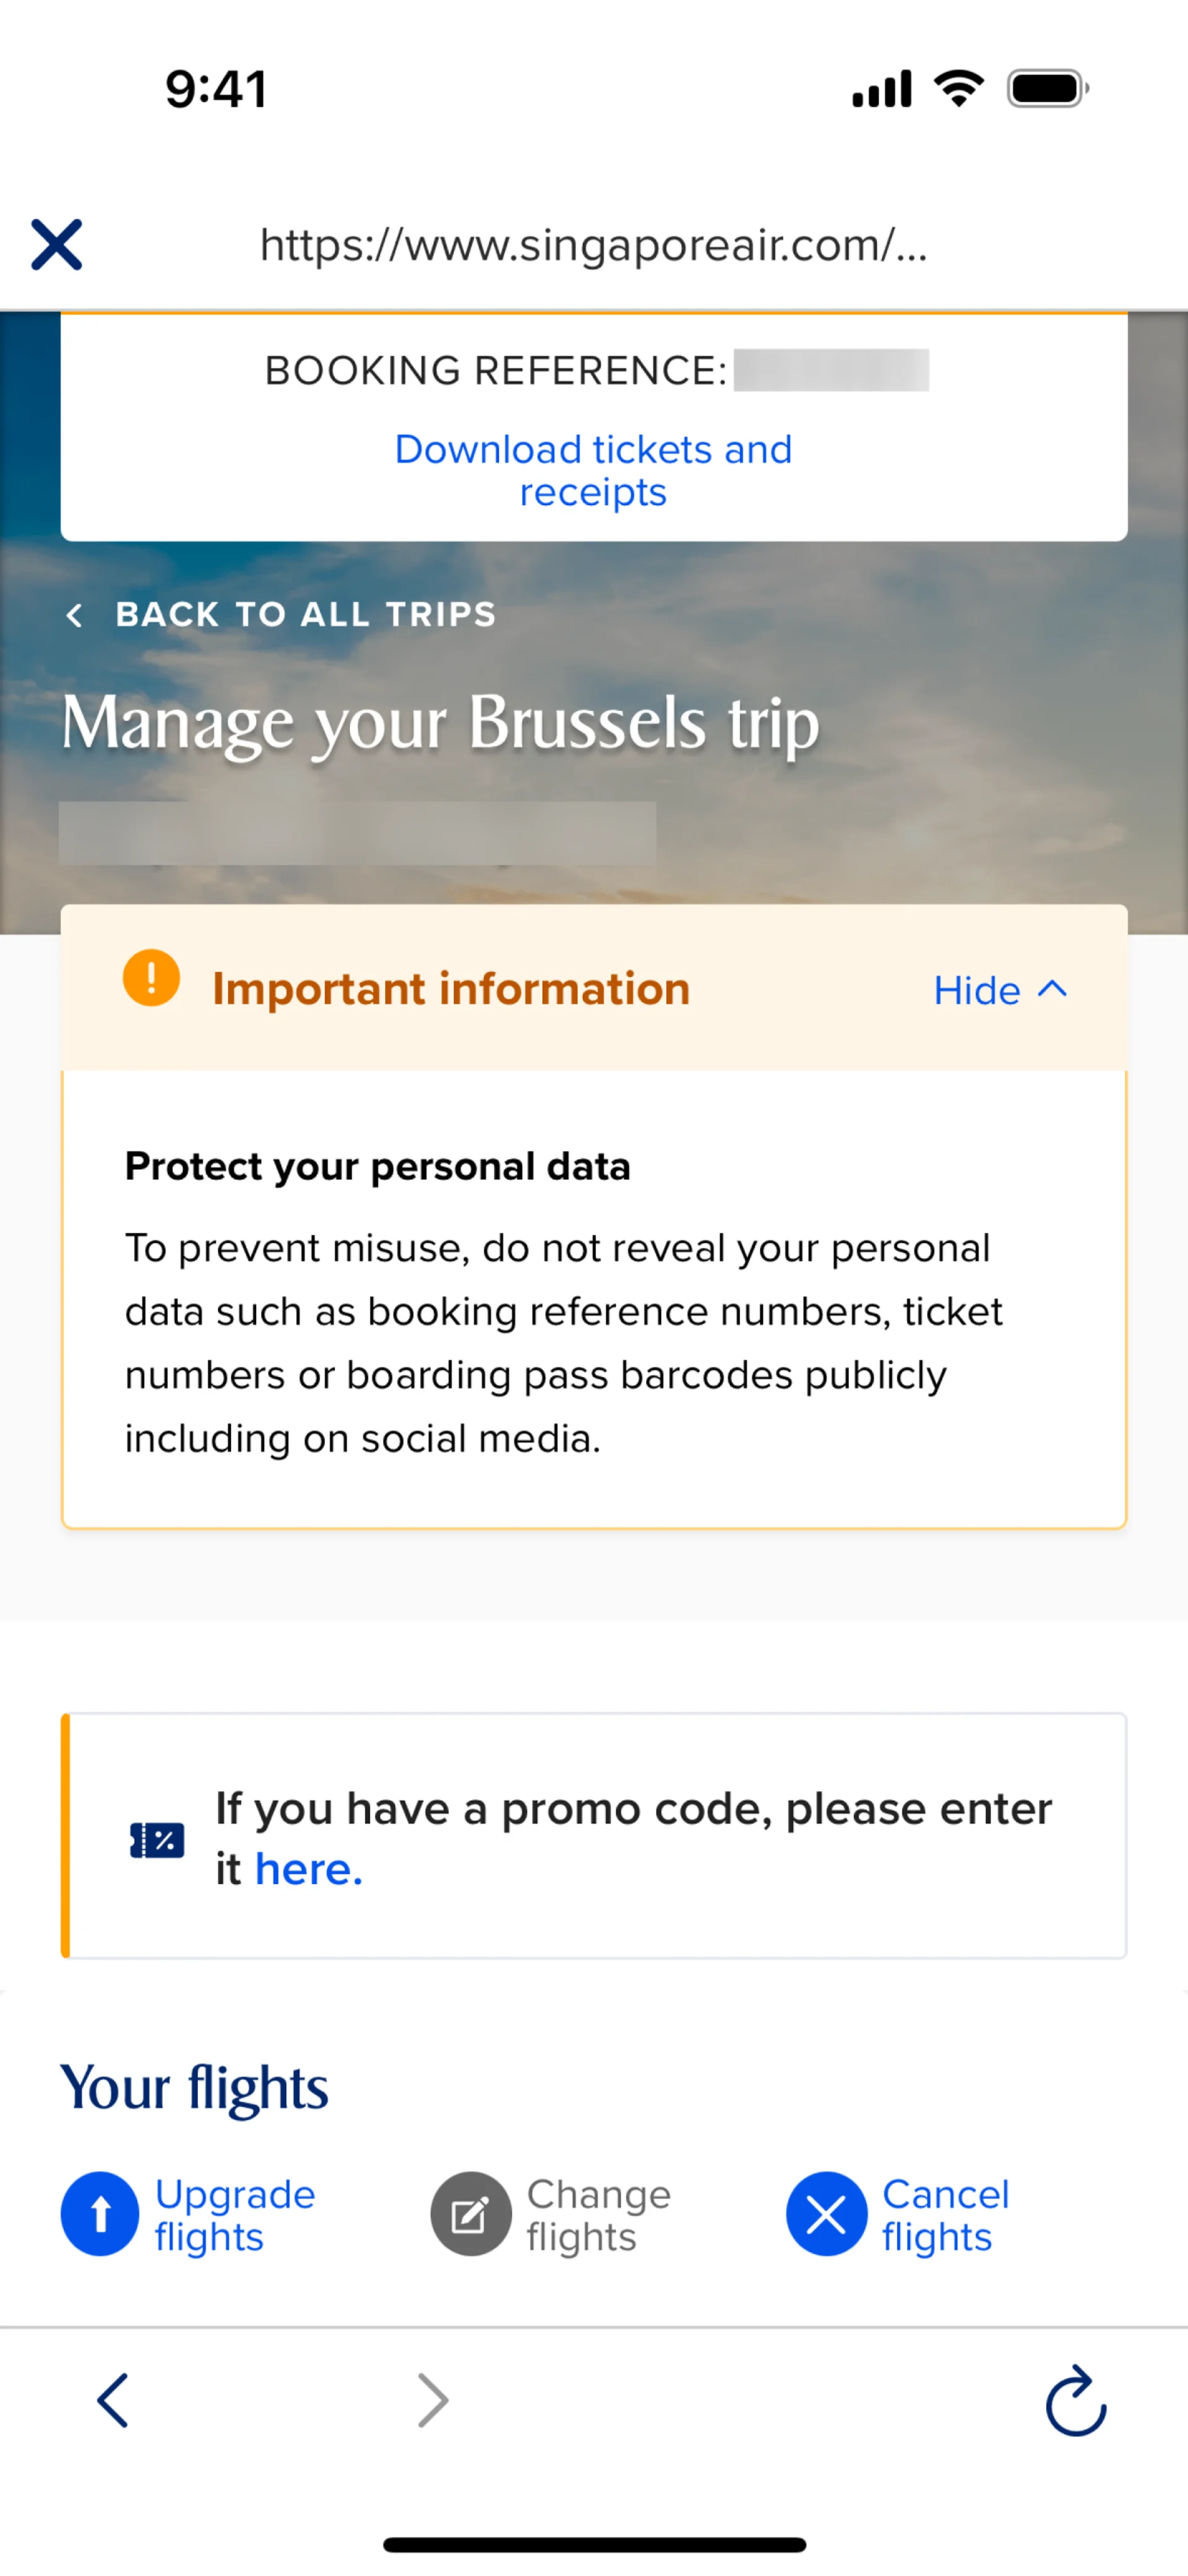Tap the promo code ticket icon
1188x2576 pixels.
point(157,1840)
